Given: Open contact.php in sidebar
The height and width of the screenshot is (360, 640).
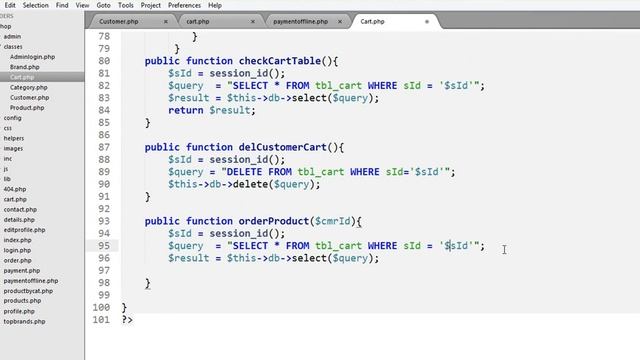Looking at the screenshot, I should pyautogui.click(x=20, y=209).
